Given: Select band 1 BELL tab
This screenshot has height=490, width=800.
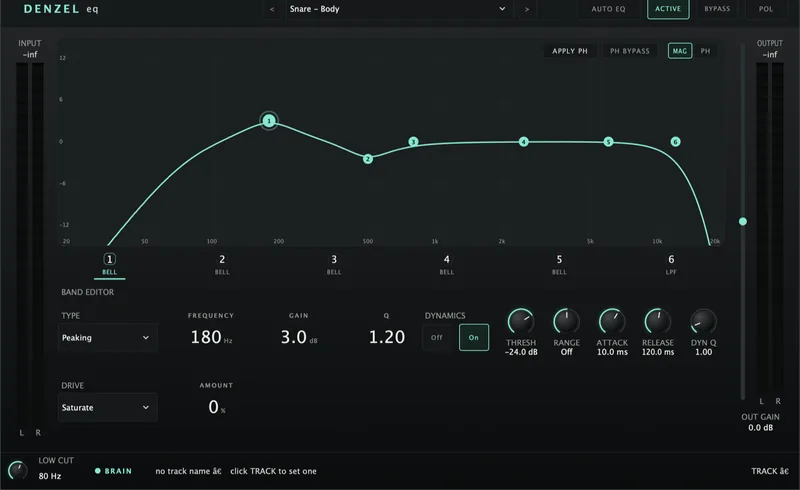Looking at the screenshot, I should click(109, 264).
